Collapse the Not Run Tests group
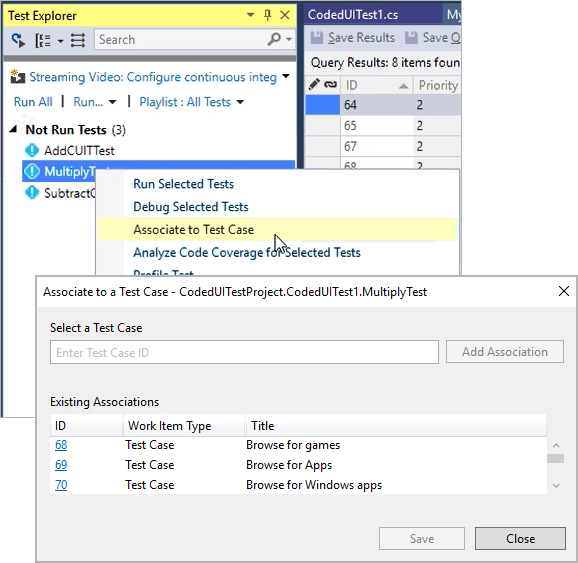Viewport: 578px width, 563px height. pyautogui.click(x=13, y=129)
